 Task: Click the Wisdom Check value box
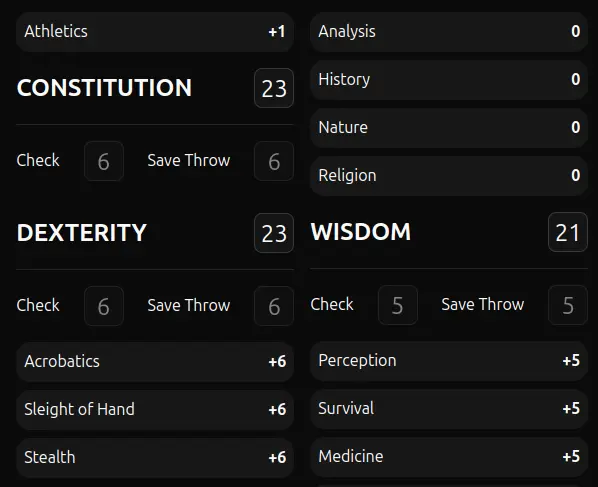(x=398, y=305)
